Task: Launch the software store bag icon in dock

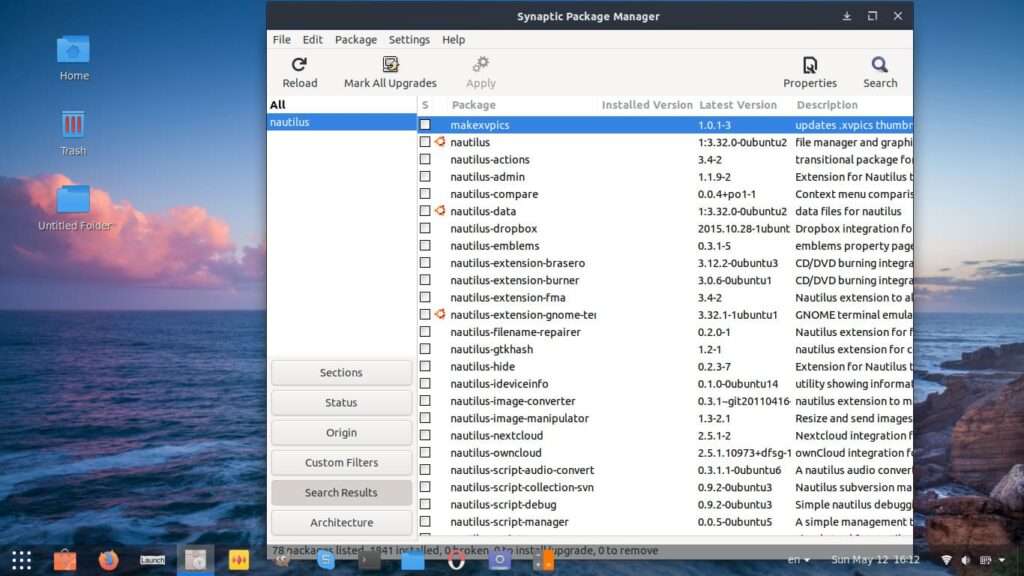Action: tap(65, 560)
